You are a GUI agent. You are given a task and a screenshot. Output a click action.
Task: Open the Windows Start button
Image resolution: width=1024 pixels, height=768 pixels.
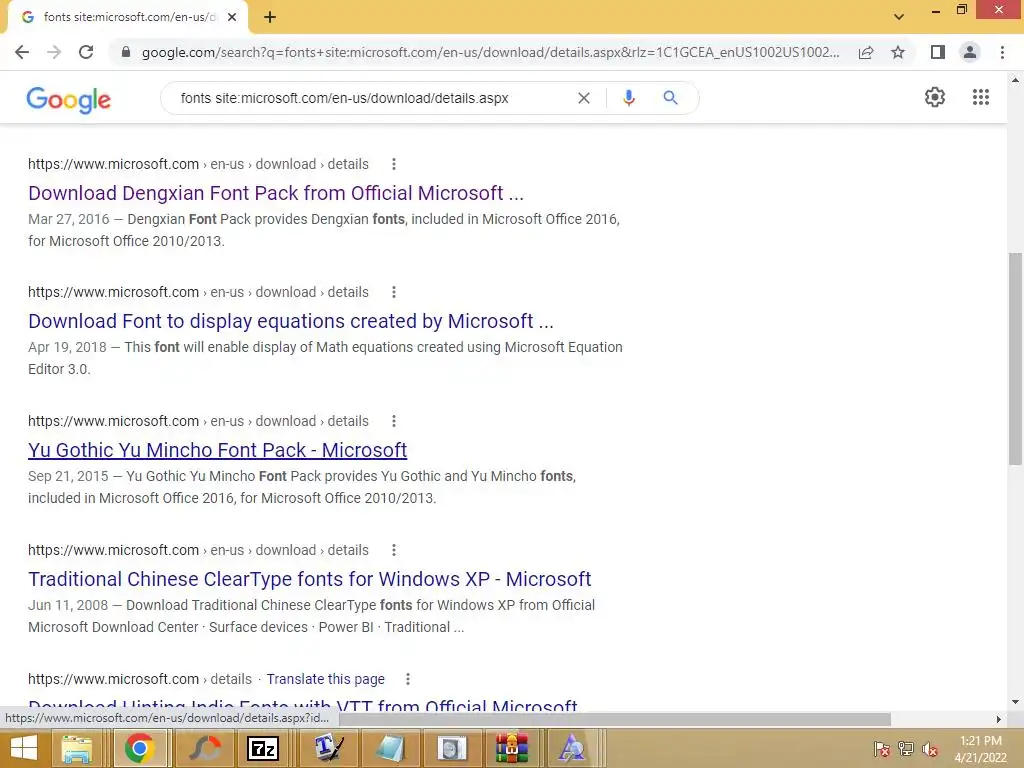click(24, 749)
